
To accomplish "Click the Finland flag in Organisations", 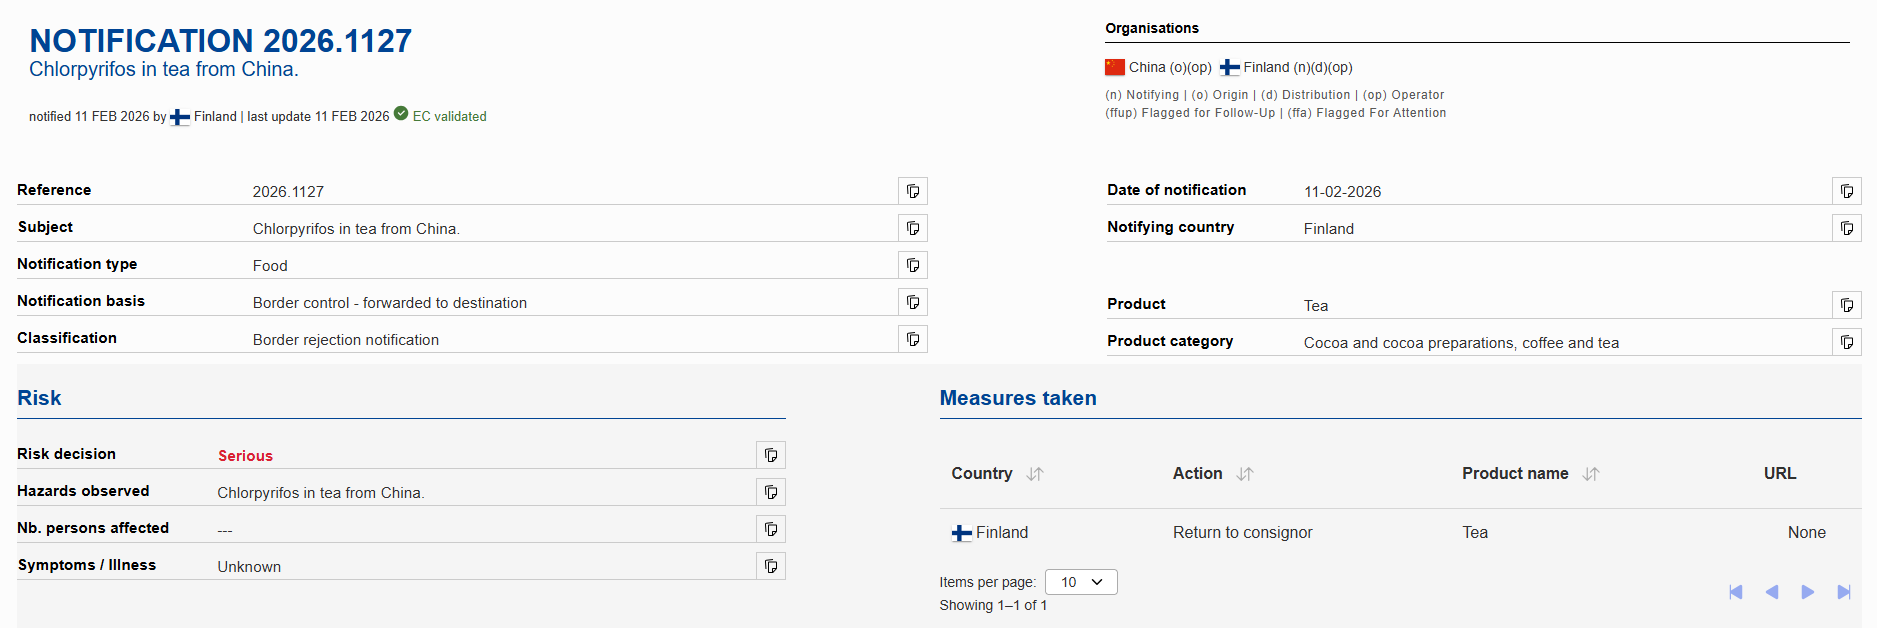I will coord(1230,67).
